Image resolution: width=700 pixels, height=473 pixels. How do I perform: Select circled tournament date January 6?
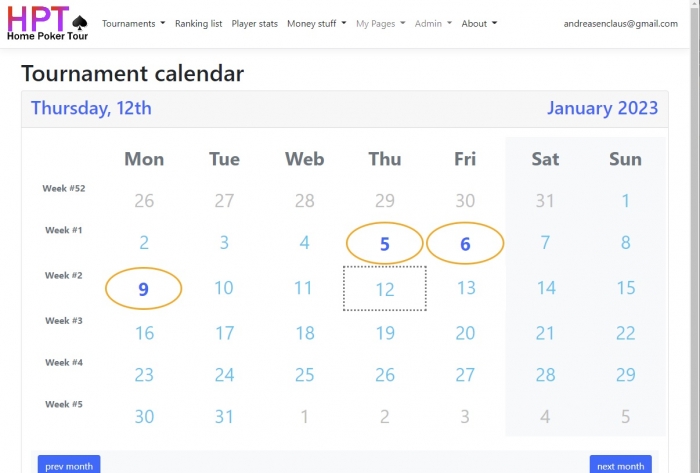pos(465,243)
